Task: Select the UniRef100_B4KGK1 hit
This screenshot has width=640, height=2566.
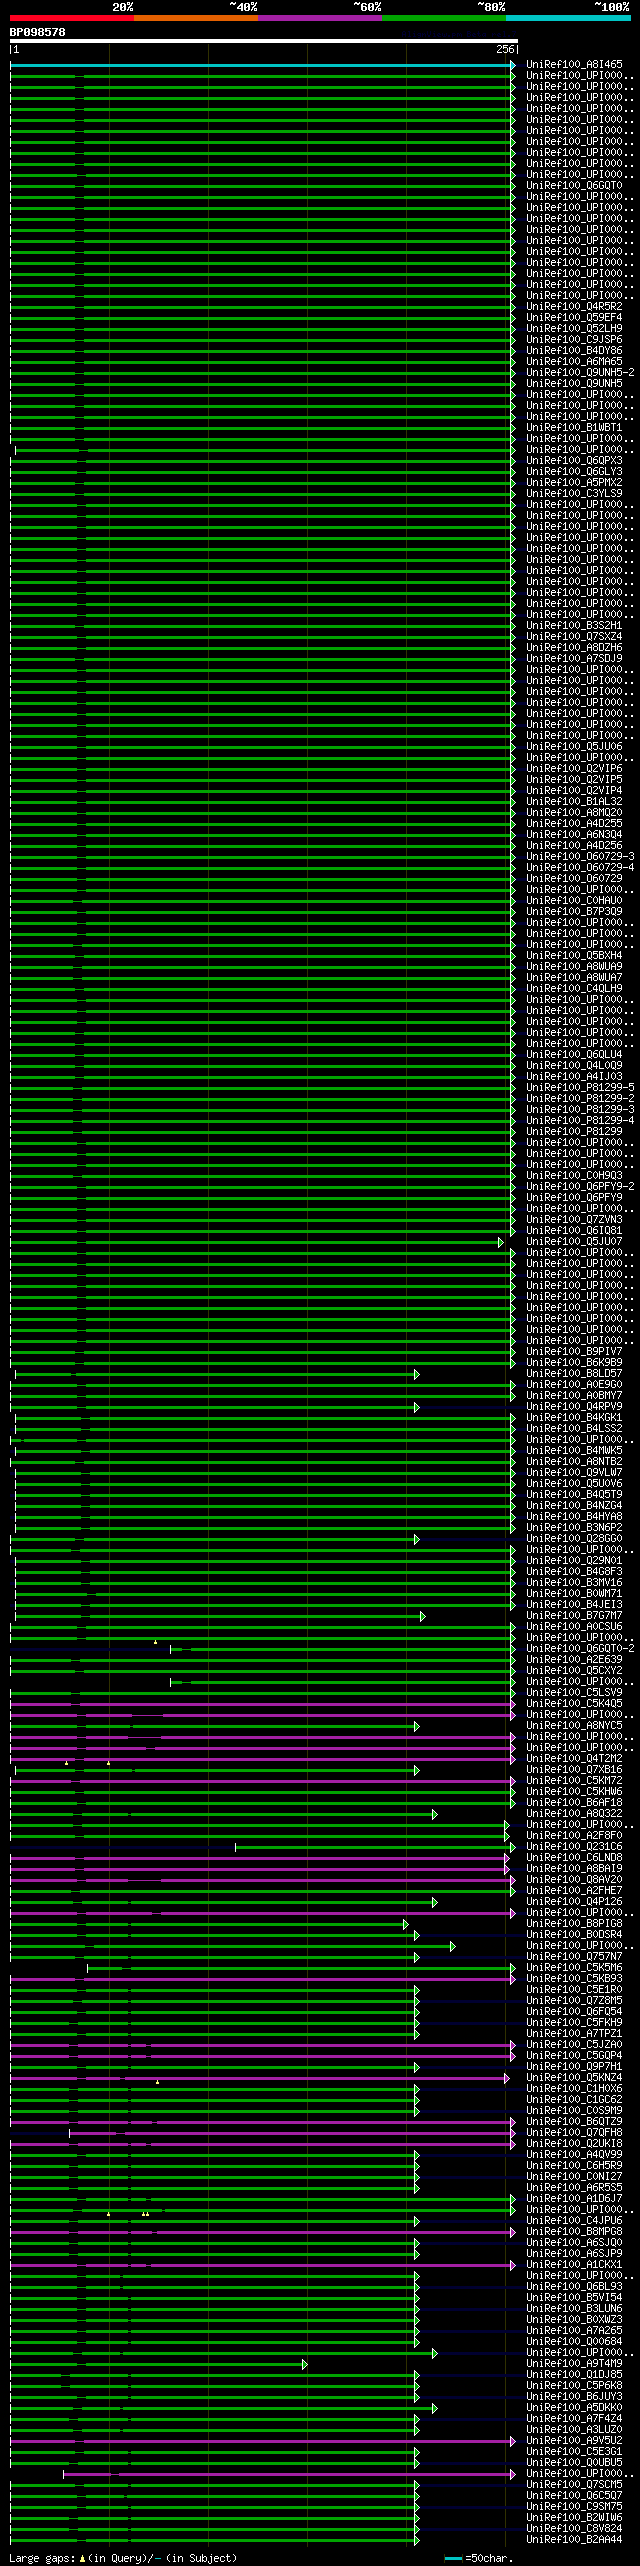Action: [574, 1418]
